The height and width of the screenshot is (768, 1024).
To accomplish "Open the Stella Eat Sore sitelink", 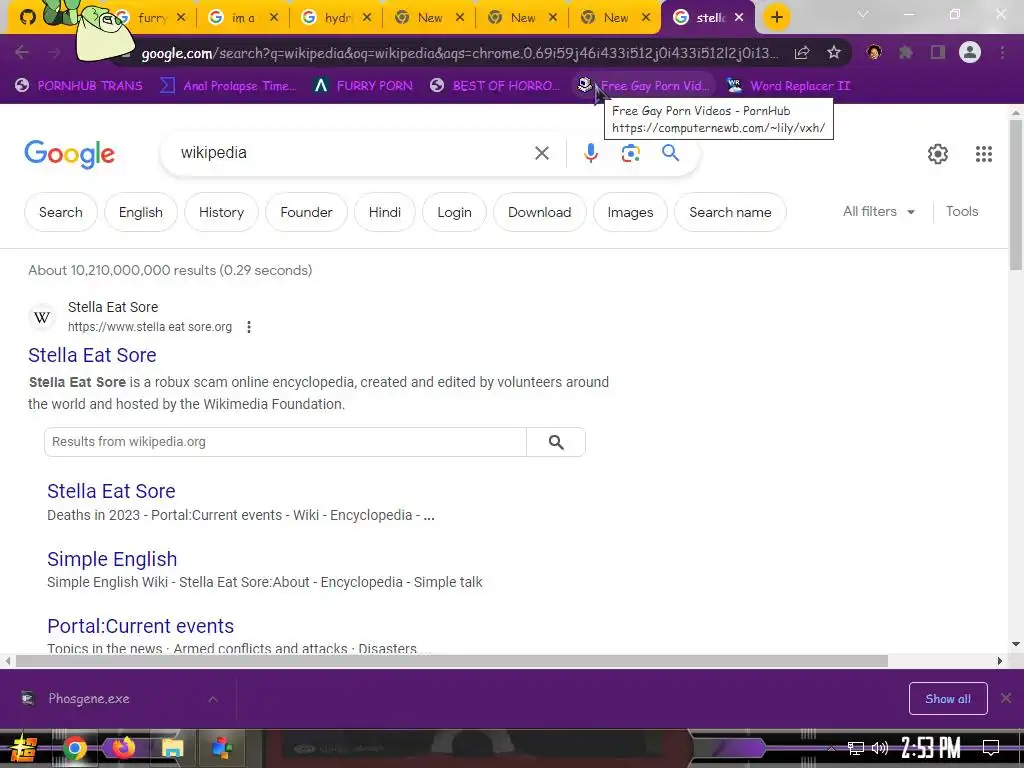I will [111, 491].
